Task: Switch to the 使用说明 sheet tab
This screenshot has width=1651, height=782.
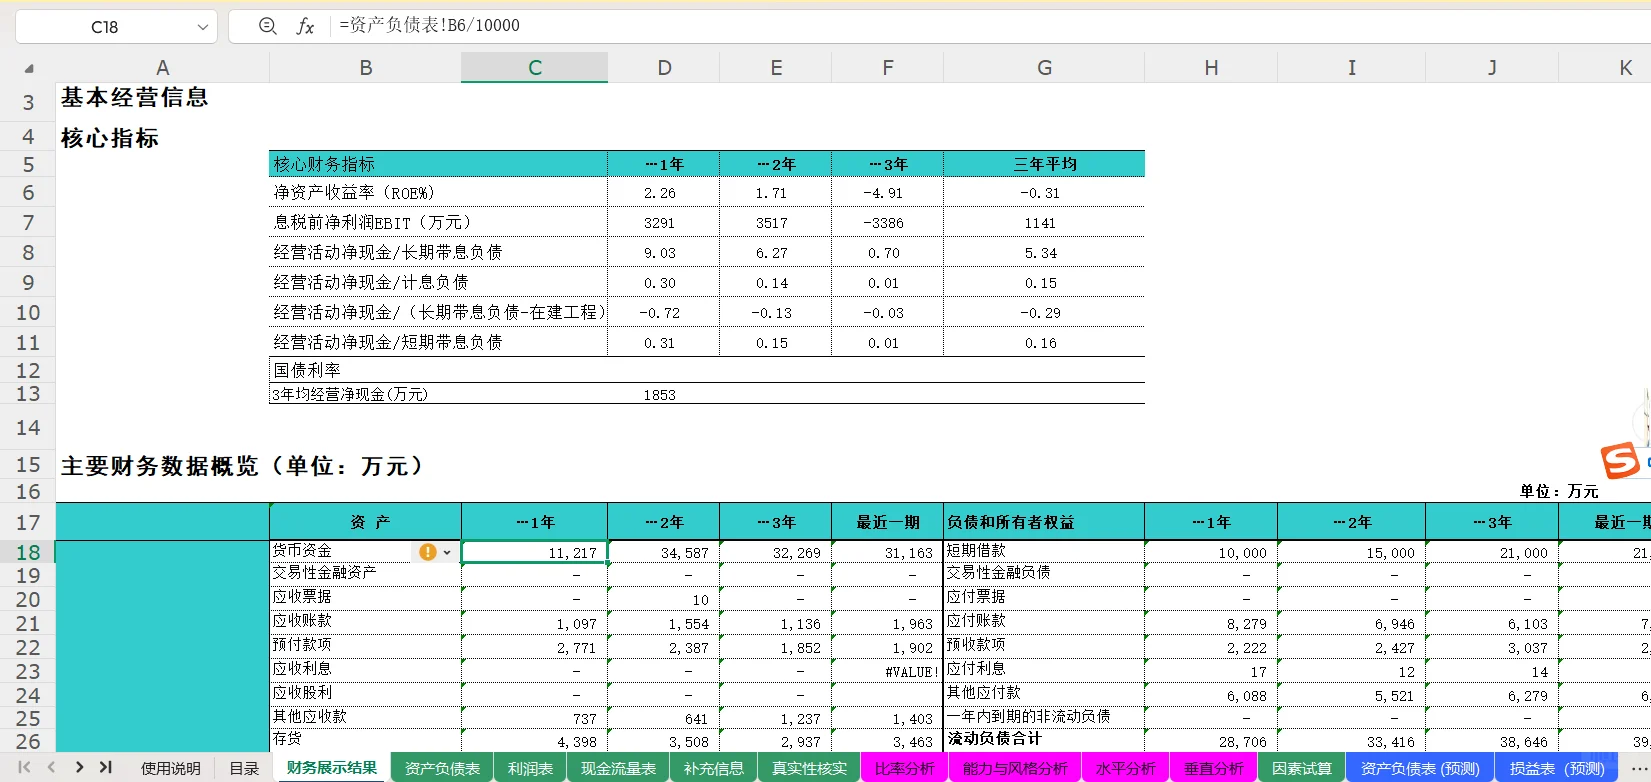Action: click(170, 768)
